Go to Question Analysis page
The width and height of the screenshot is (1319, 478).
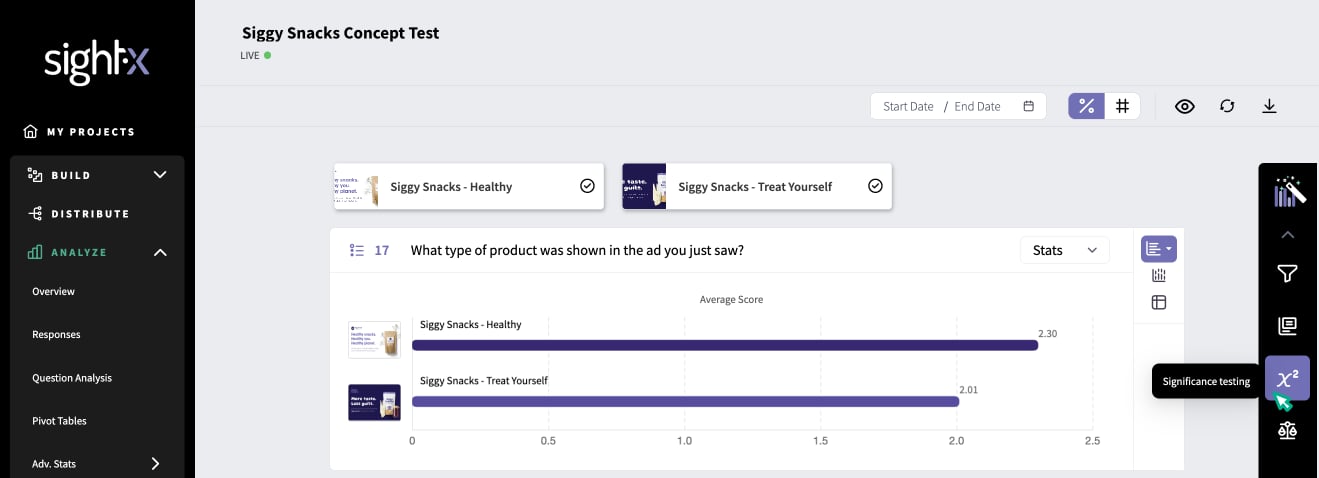pyautogui.click(x=72, y=378)
